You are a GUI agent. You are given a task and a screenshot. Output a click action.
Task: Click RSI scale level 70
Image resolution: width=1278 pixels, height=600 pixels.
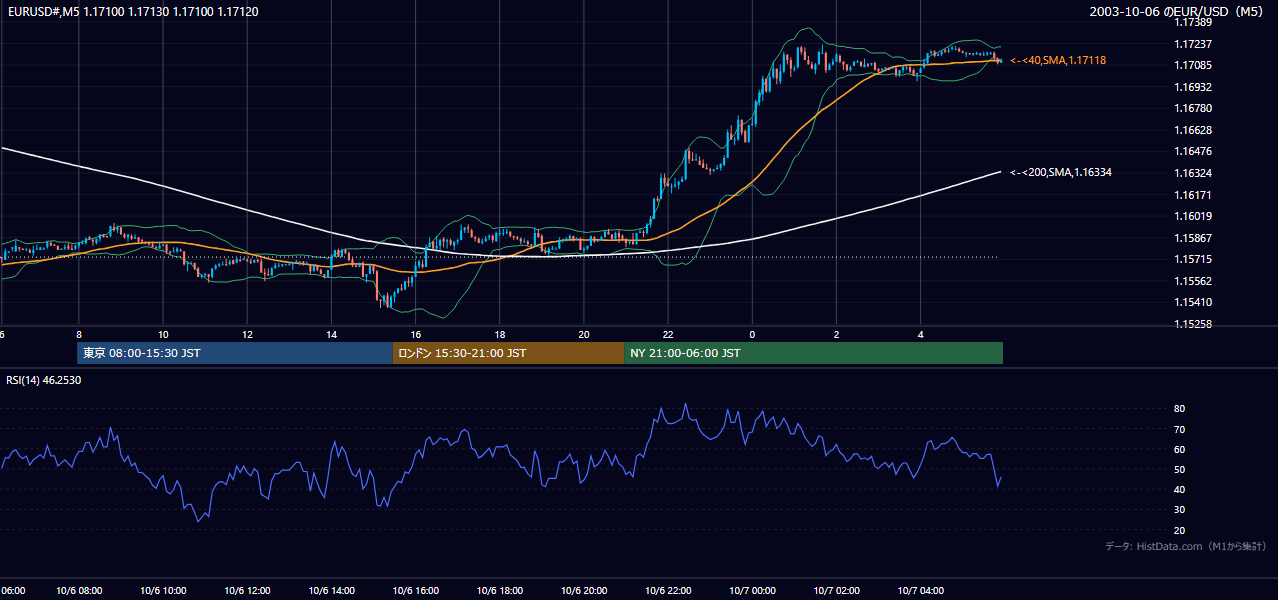(x=1180, y=429)
